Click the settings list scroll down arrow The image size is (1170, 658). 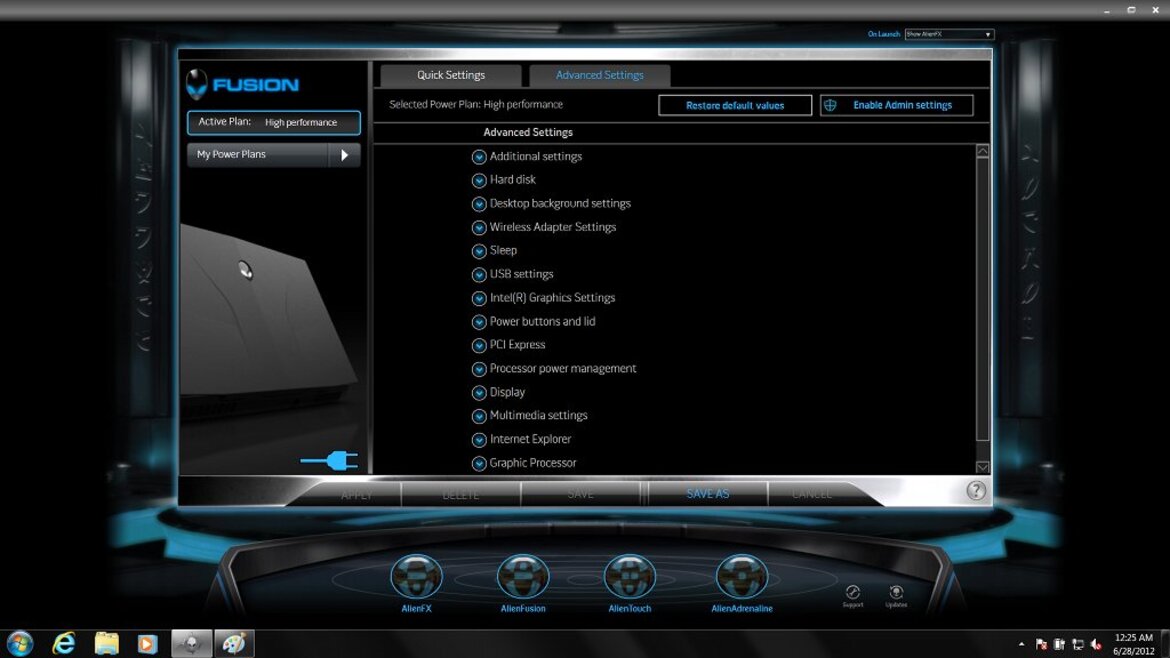pyautogui.click(x=983, y=467)
